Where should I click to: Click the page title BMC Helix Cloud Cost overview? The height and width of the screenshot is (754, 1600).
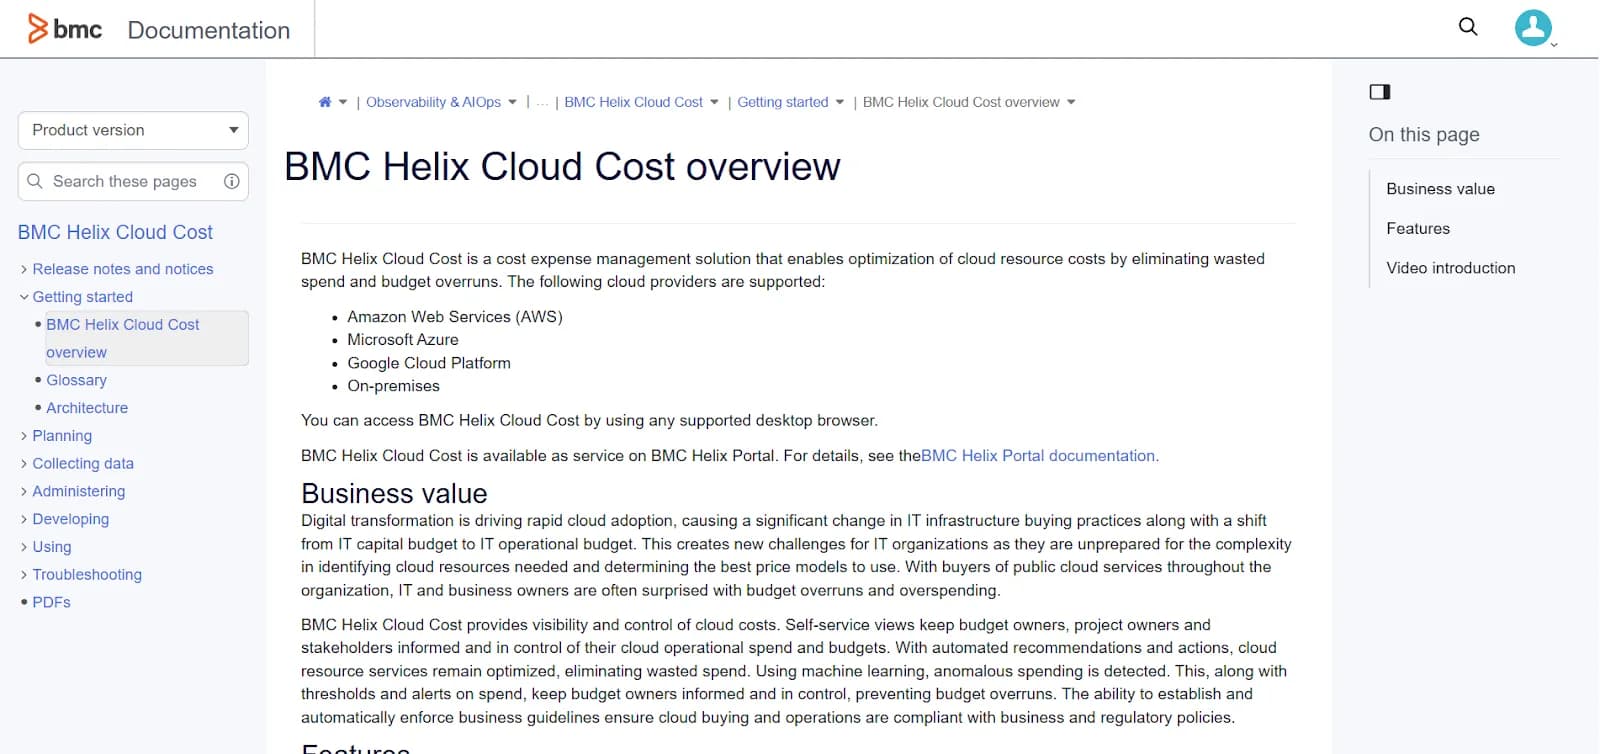click(x=562, y=166)
